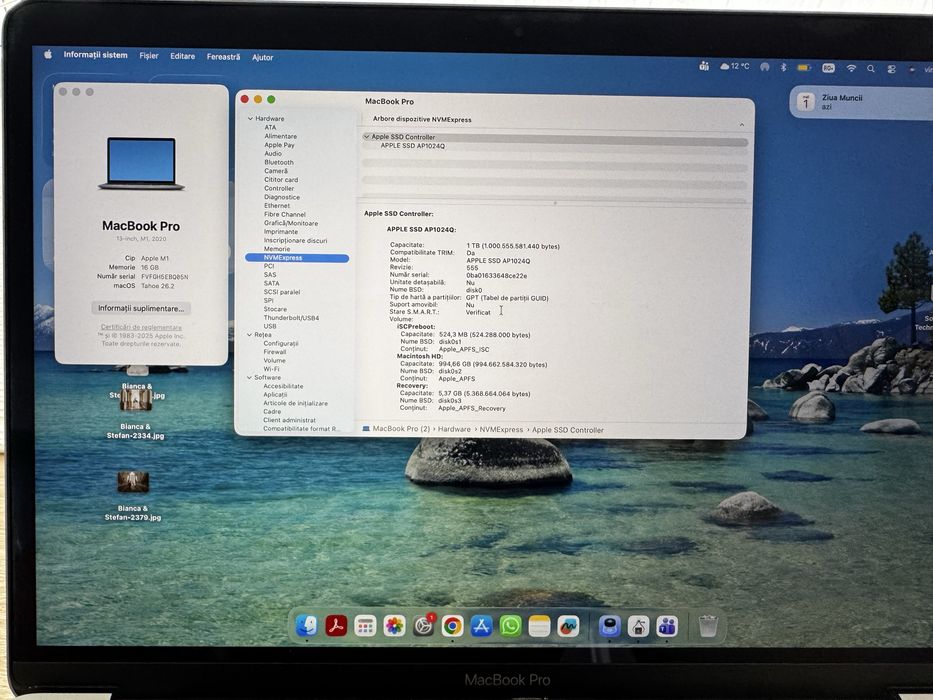Image resolution: width=933 pixels, height=700 pixels.
Task: Open the Certificări de reglementare link
Action: tap(141, 327)
